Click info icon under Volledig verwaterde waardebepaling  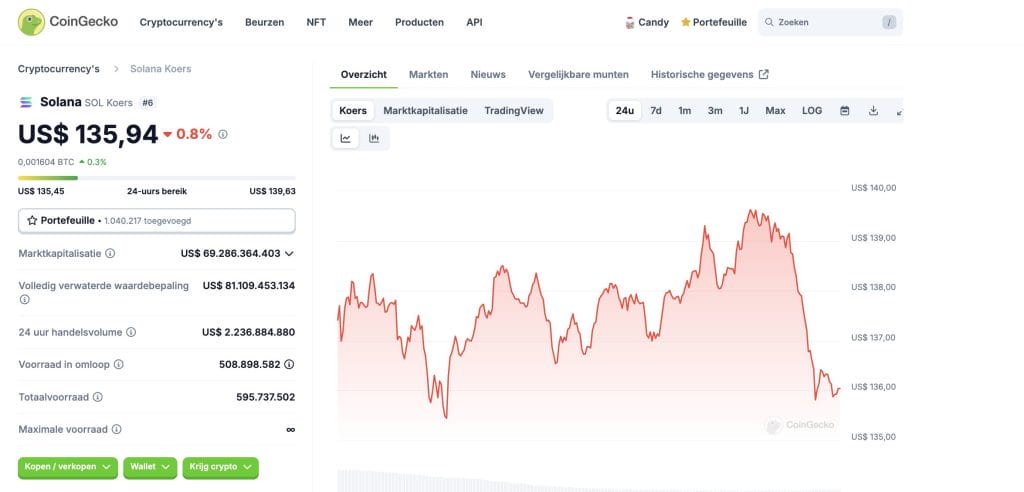point(24,299)
